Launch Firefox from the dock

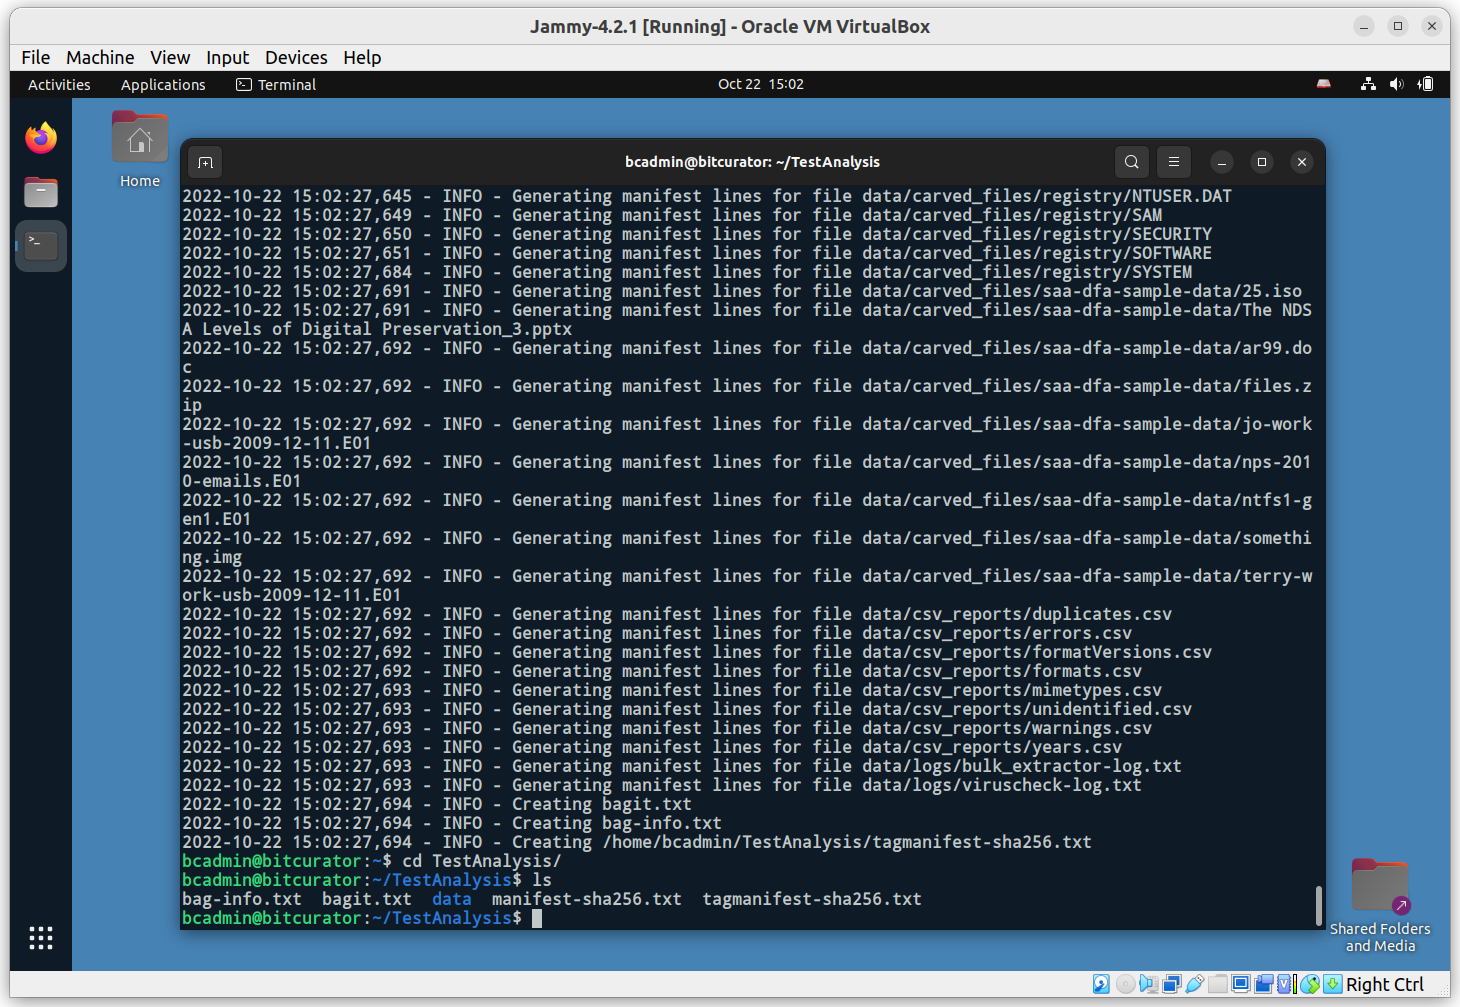tap(41, 138)
